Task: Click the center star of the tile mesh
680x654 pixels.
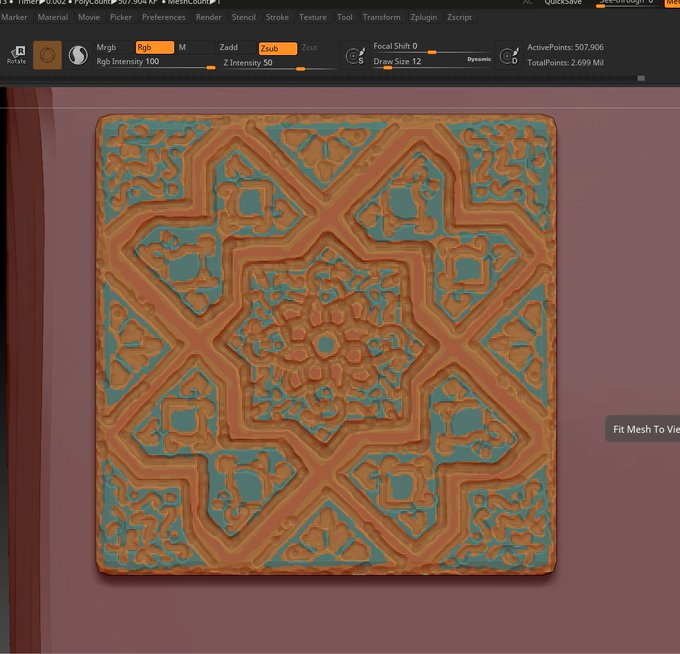Action: [x=325, y=345]
